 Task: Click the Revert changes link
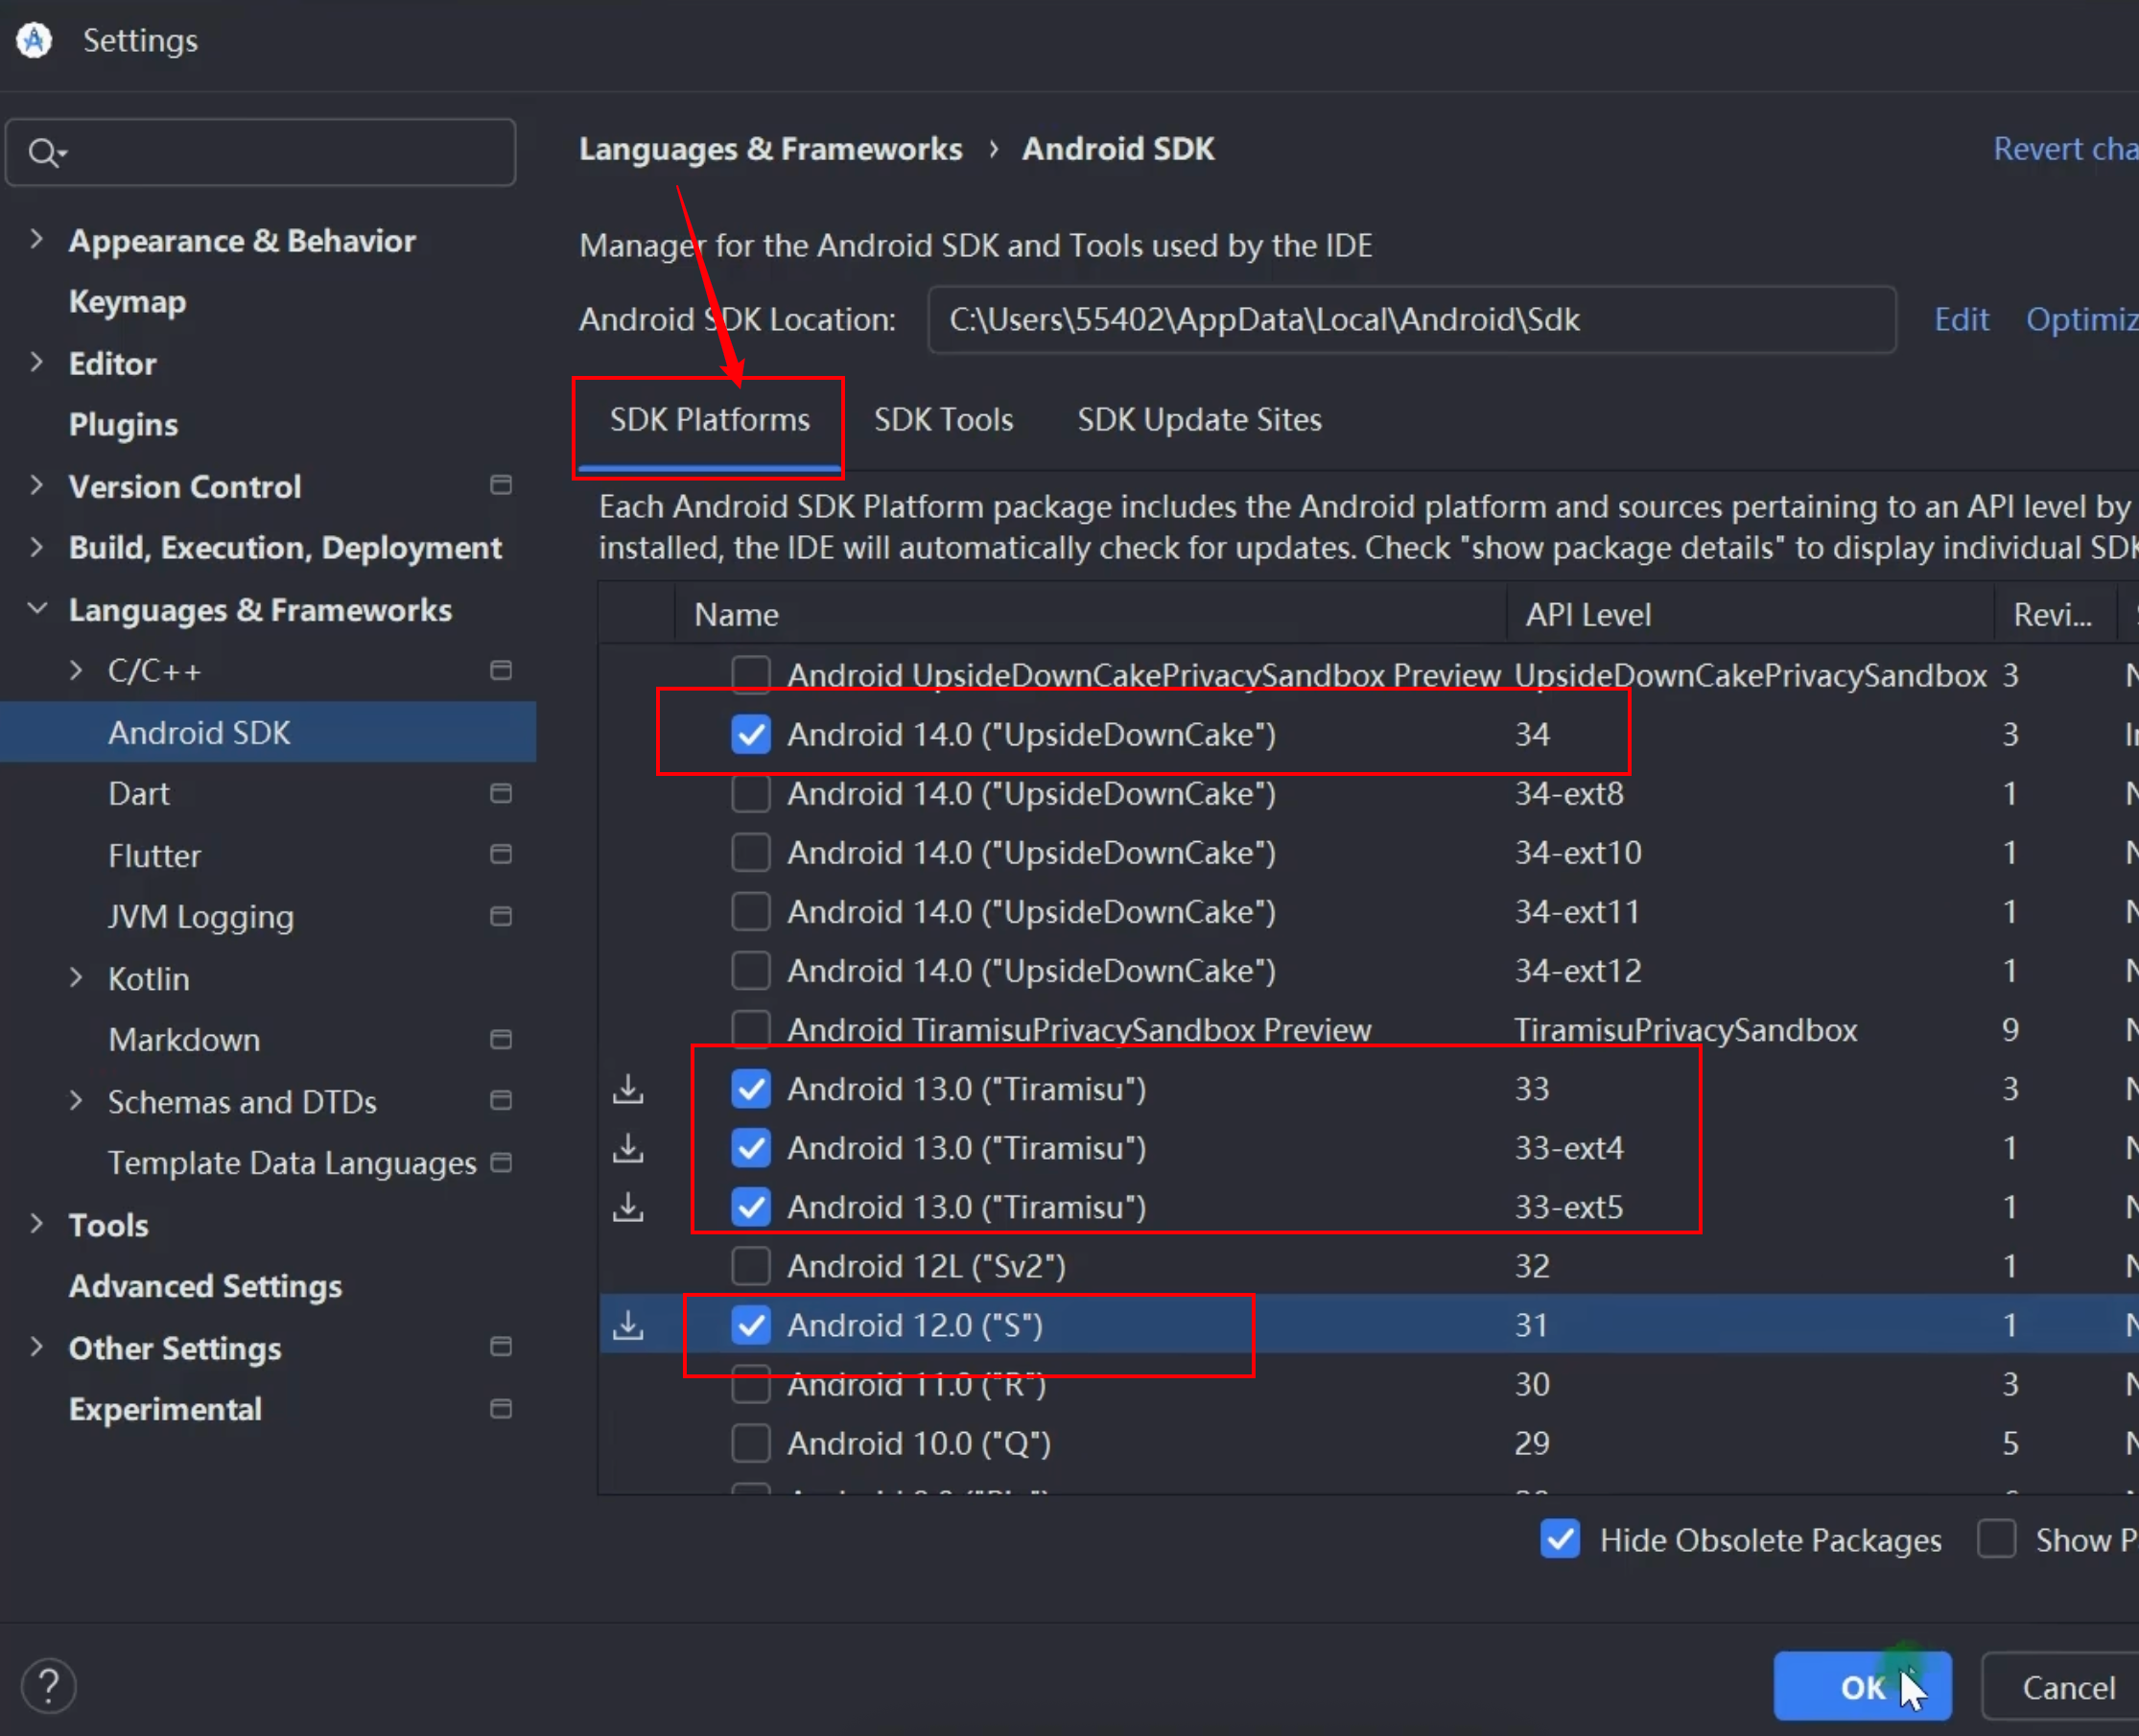coord(2065,149)
